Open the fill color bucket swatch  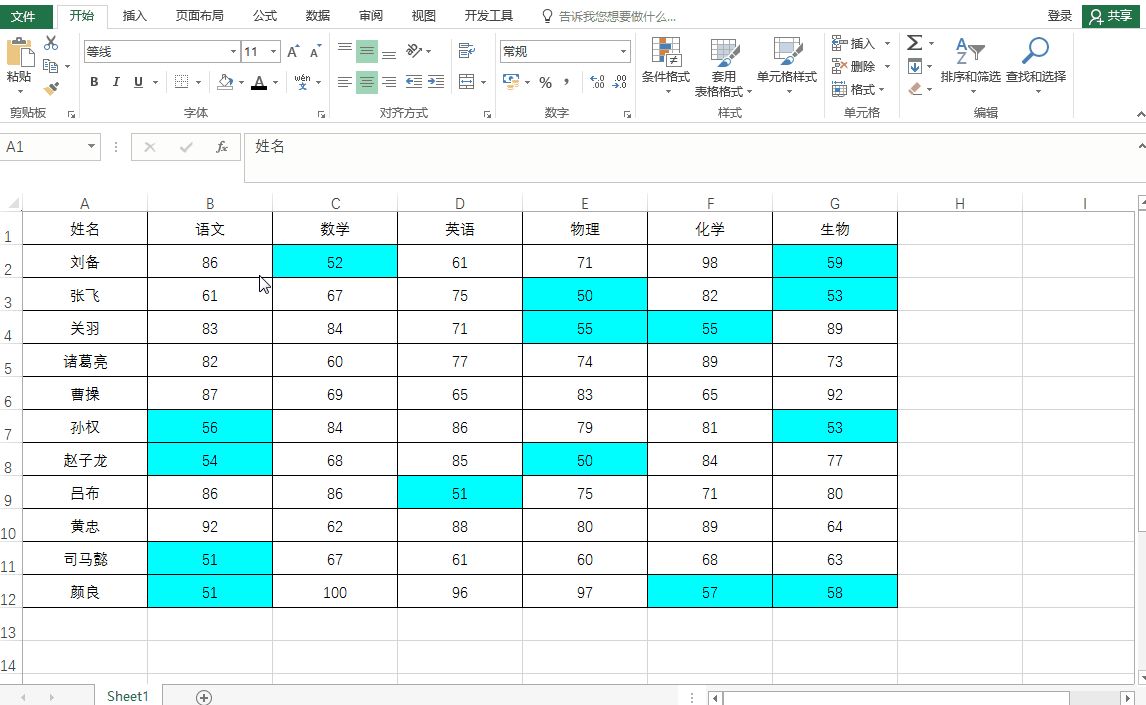225,83
